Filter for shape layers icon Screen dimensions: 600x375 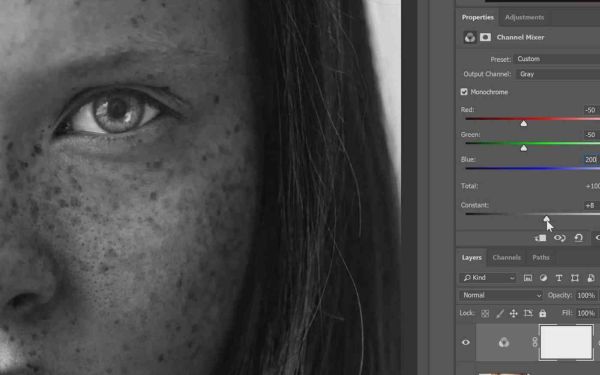pyautogui.click(x=575, y=278)
